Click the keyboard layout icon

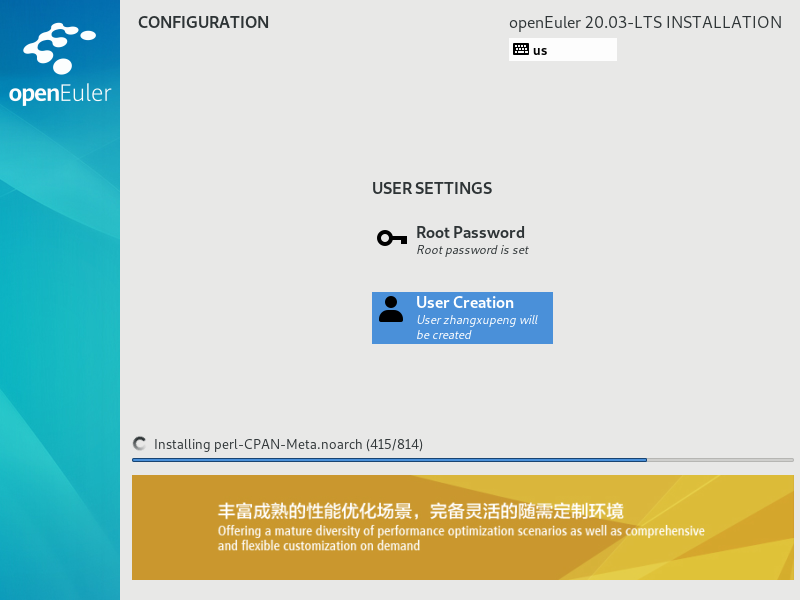[521, 49]
